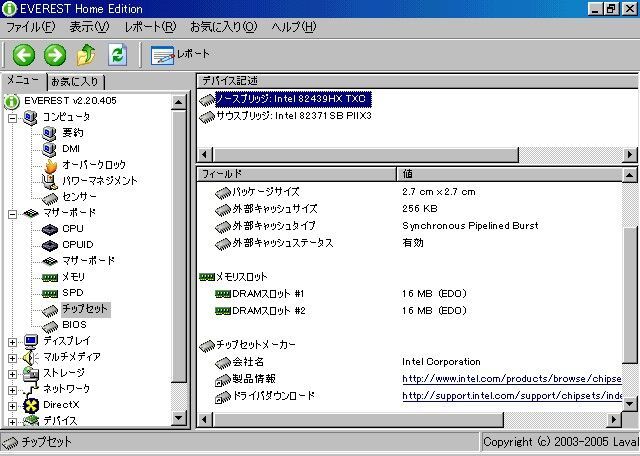Click the マルチメディア speaker icon
640x456 pixels.
pos(30,358)
